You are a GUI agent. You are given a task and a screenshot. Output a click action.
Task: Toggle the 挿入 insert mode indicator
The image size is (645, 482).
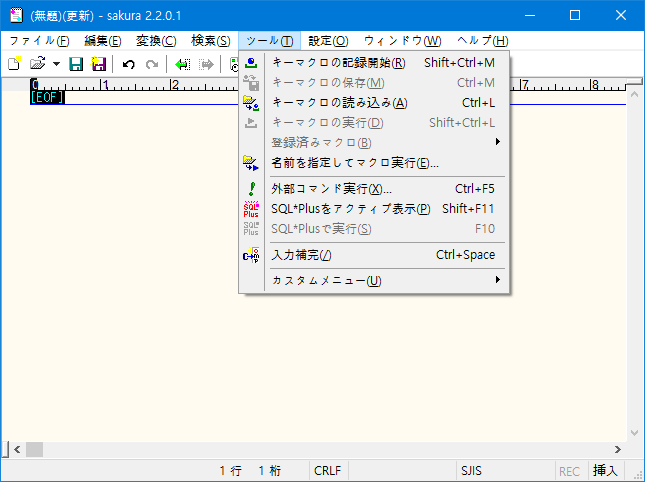(x=605, y=470)
